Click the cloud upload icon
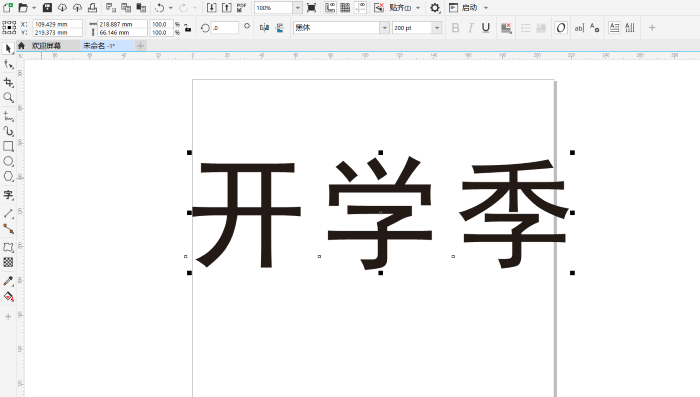Screen dimensions: 700x397 [77, 8]
